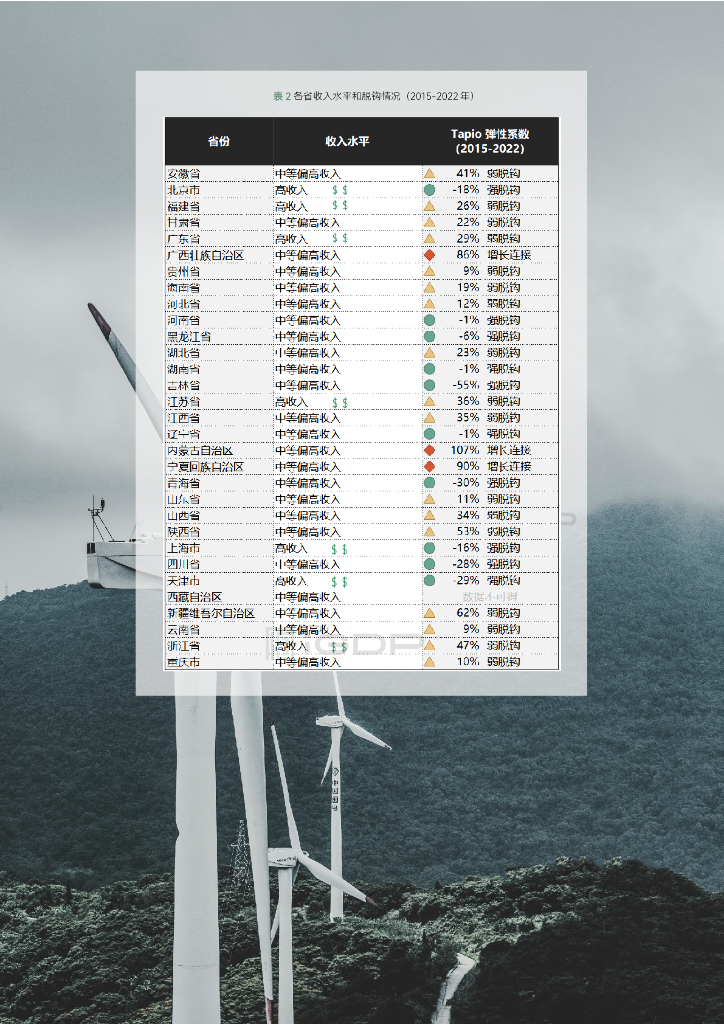Click the green circle in 辽宁省 row

(429, 434)
